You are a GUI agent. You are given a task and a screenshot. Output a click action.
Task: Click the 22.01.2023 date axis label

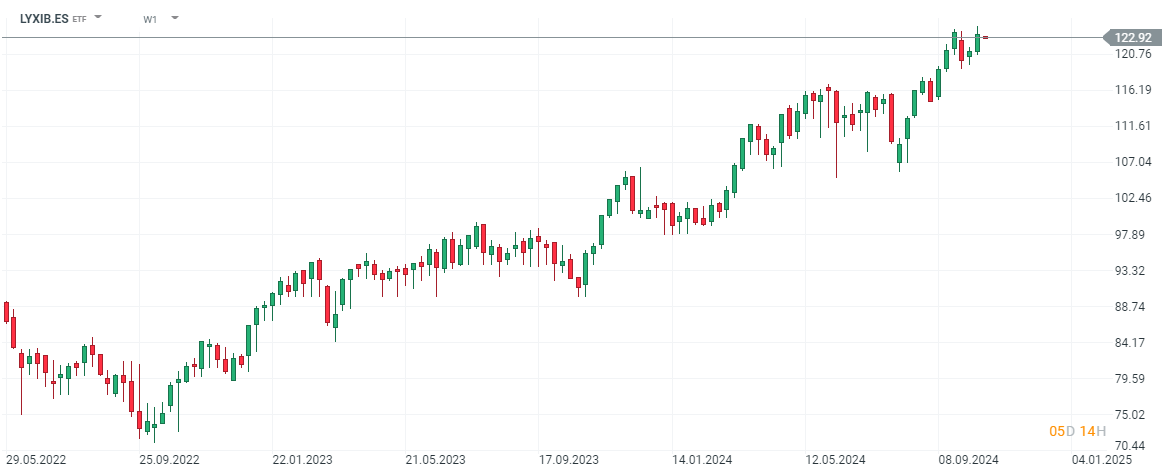pos(303,459)
